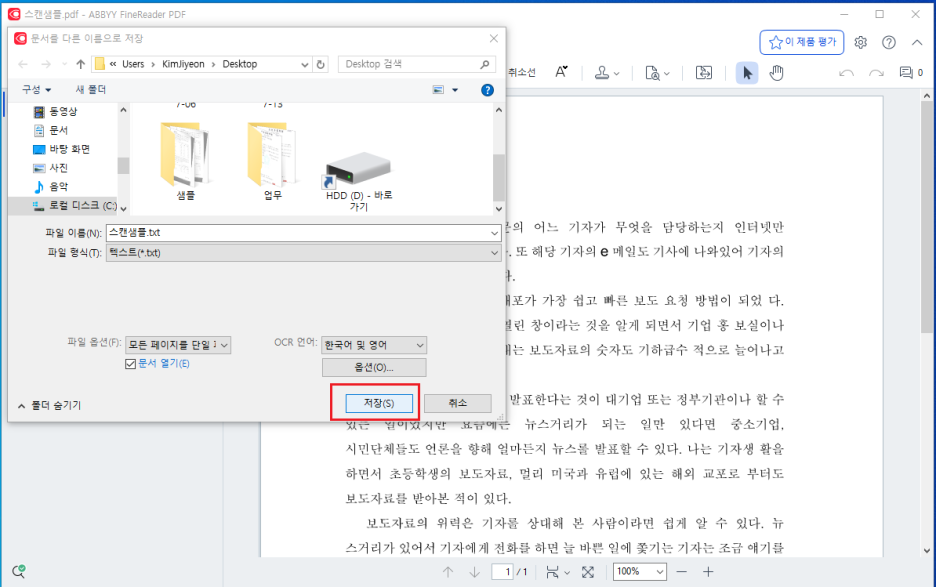Viewport: 936px width, 587px height.
Task: Open recent locations dropdown in save dialog
Action: point(64,64)
